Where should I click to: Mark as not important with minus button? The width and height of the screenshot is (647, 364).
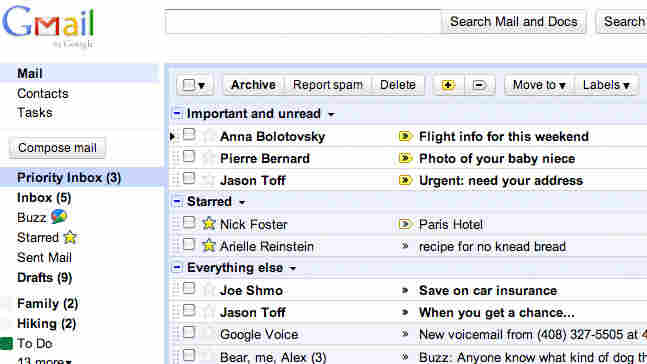(x=479, y=85)
